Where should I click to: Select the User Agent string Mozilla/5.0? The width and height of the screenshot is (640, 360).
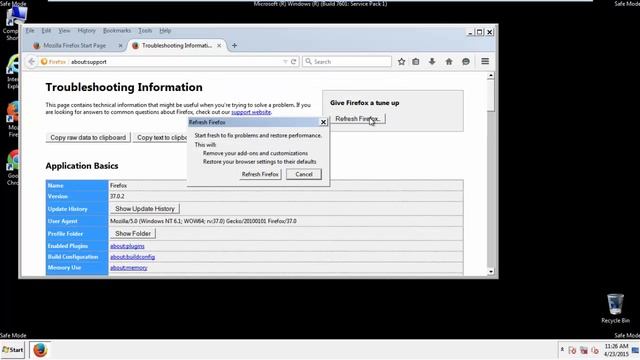[203, 221]
